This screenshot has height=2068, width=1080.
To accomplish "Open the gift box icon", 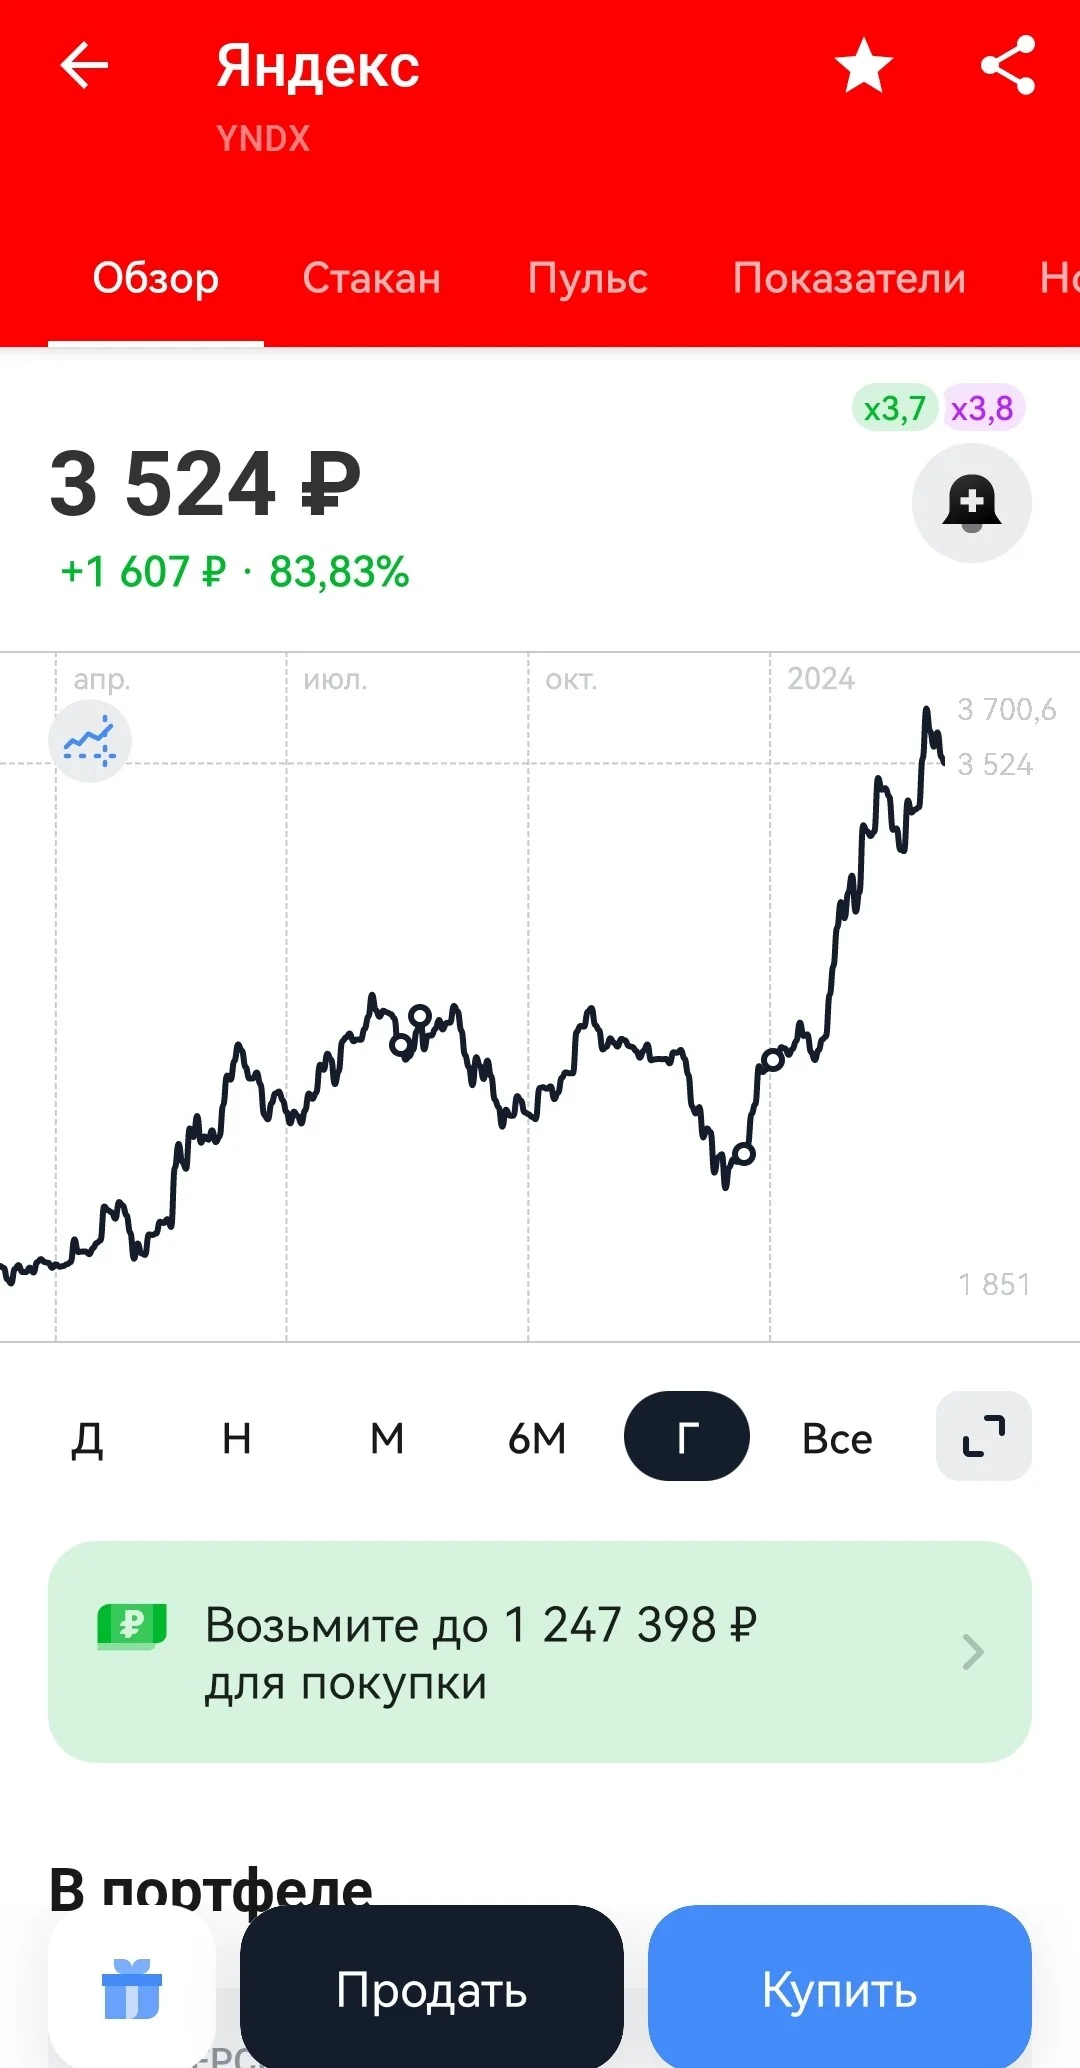I will [x=132, y=1988].
